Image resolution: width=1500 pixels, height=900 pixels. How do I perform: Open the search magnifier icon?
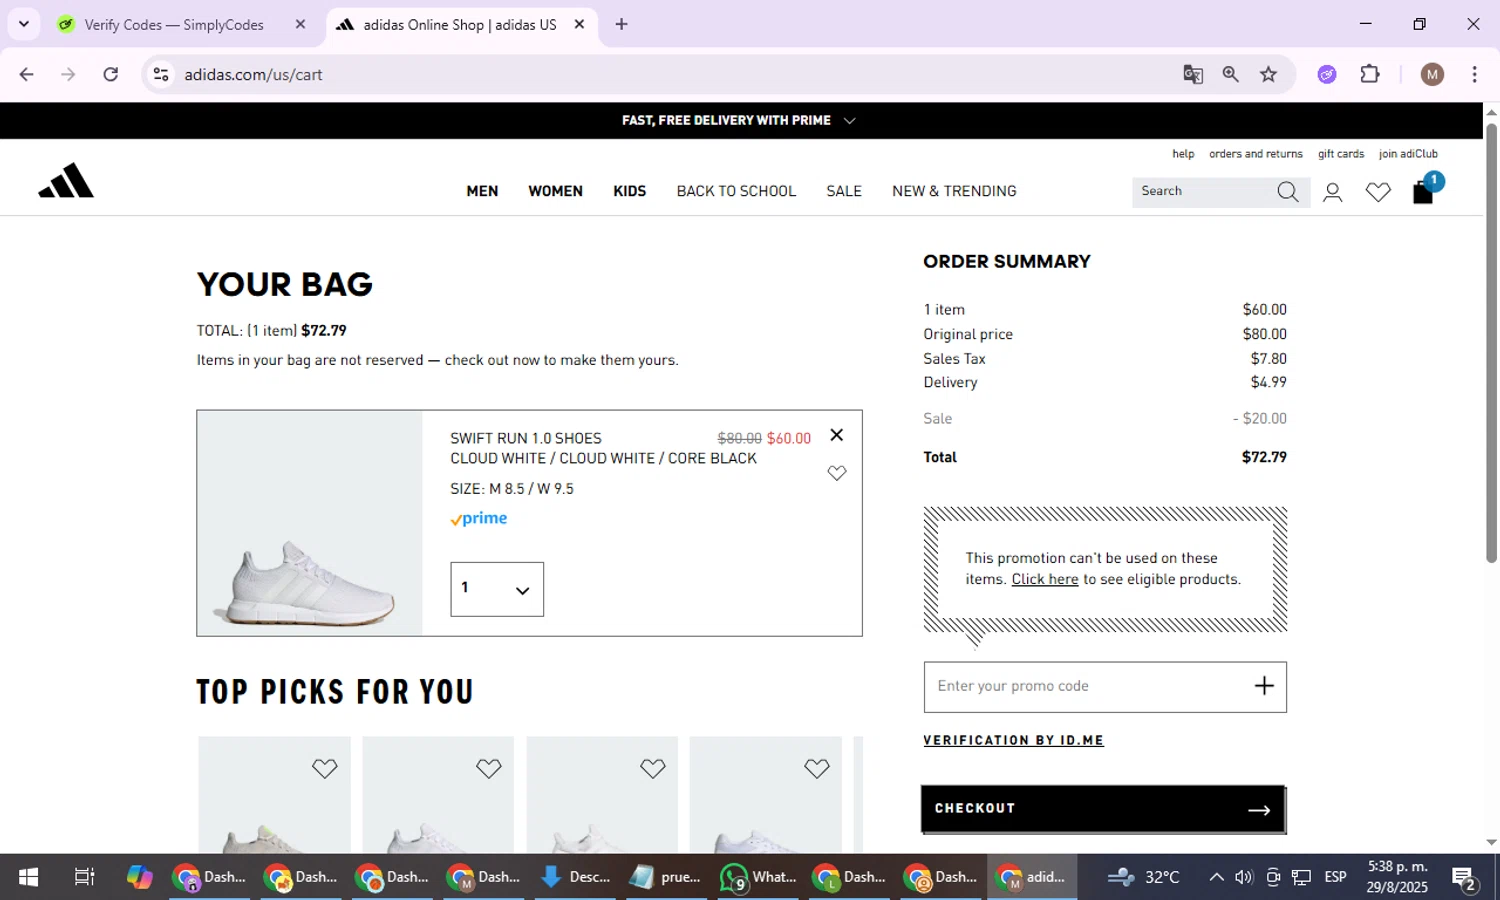click(x=1288, y=192)
